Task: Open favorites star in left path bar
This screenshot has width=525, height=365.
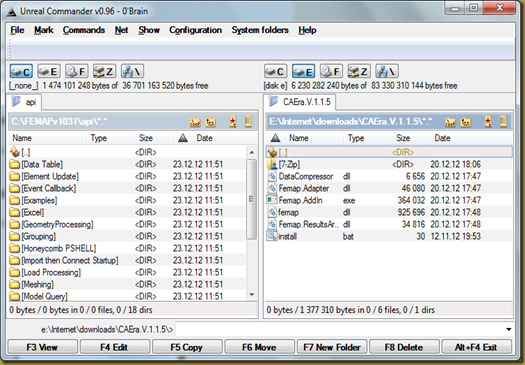Action: pyautogui.click(x=233, y=122)
